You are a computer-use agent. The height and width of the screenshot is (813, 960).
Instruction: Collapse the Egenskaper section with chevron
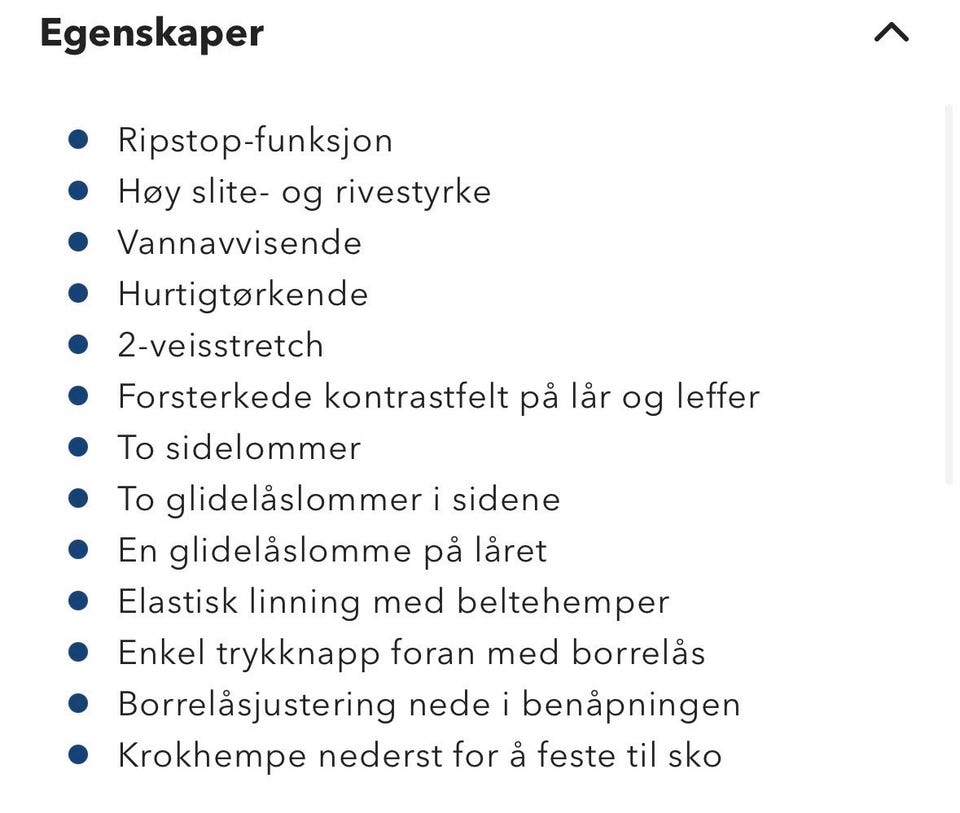click(x=891, y=32)
